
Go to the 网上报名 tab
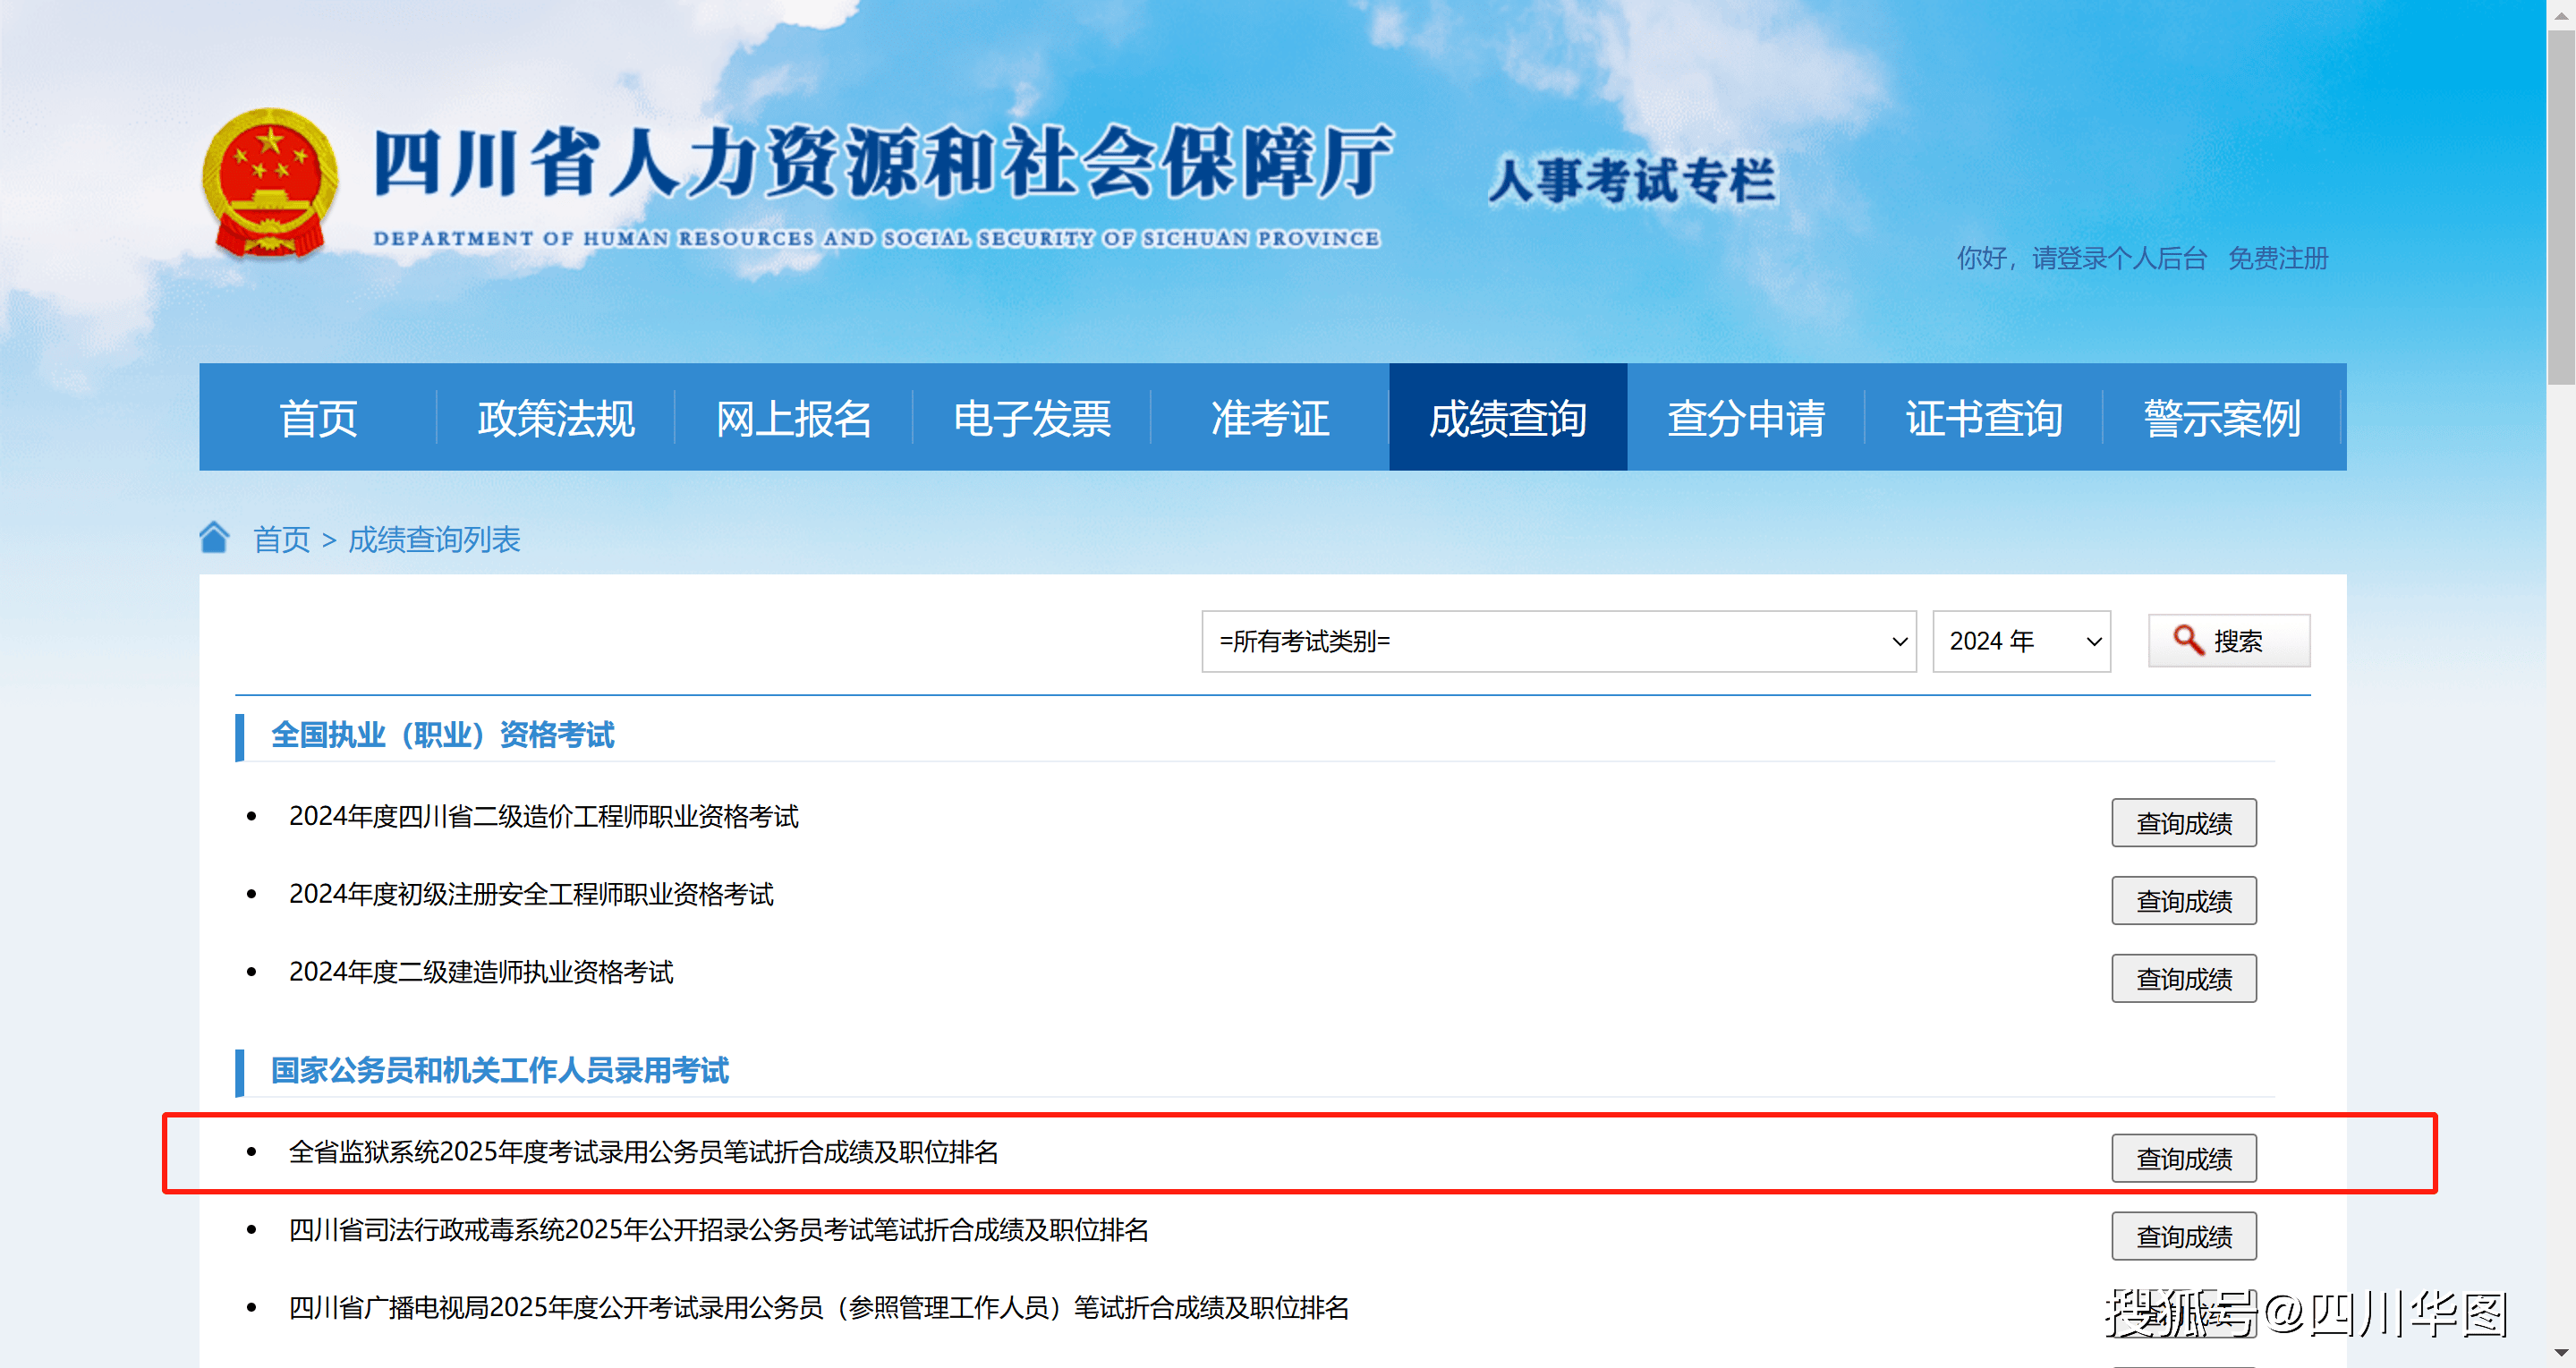coord(794,418)
